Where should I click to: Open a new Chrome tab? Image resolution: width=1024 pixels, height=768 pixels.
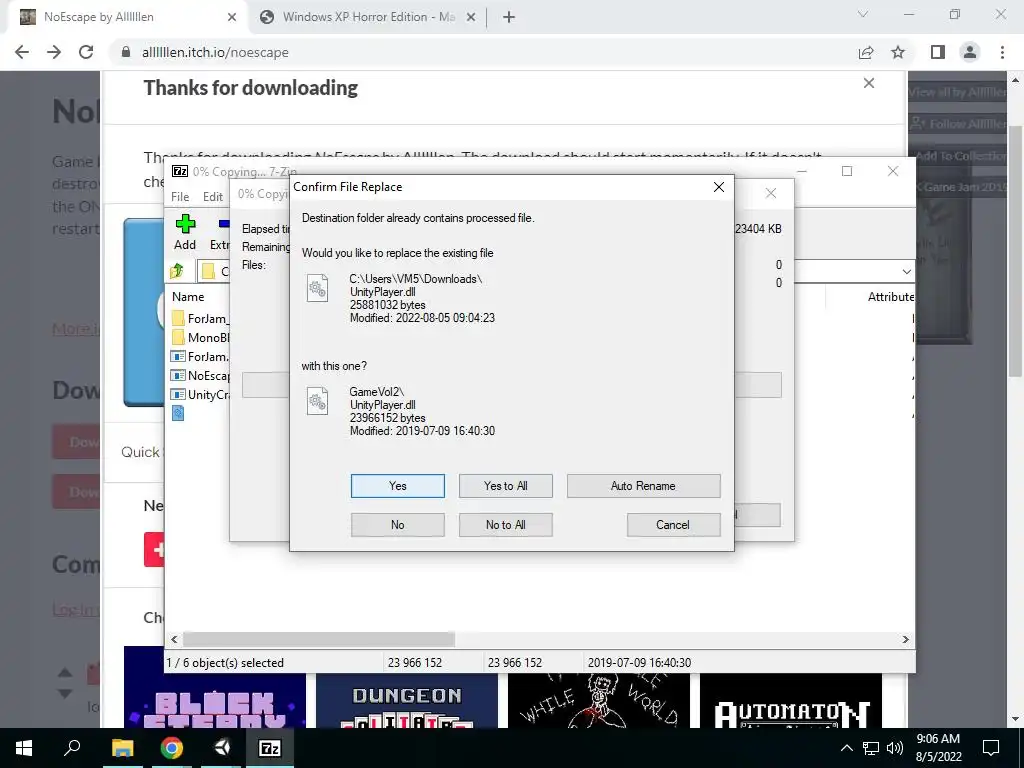[509, 17]
